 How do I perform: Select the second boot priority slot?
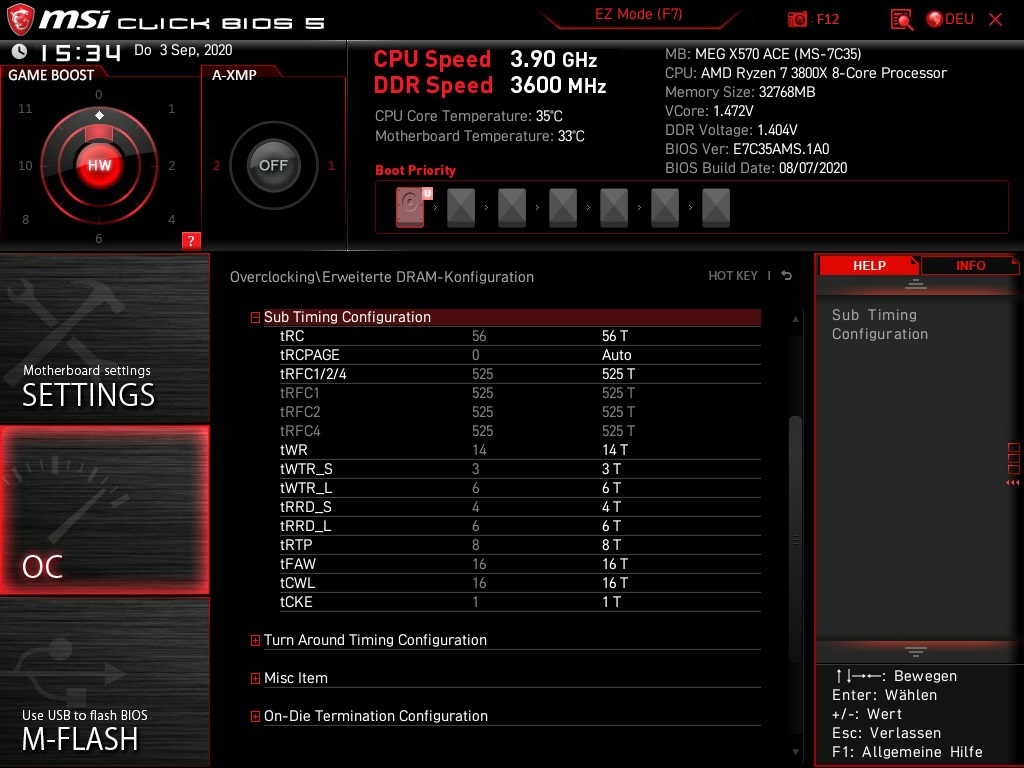[461, 208]
